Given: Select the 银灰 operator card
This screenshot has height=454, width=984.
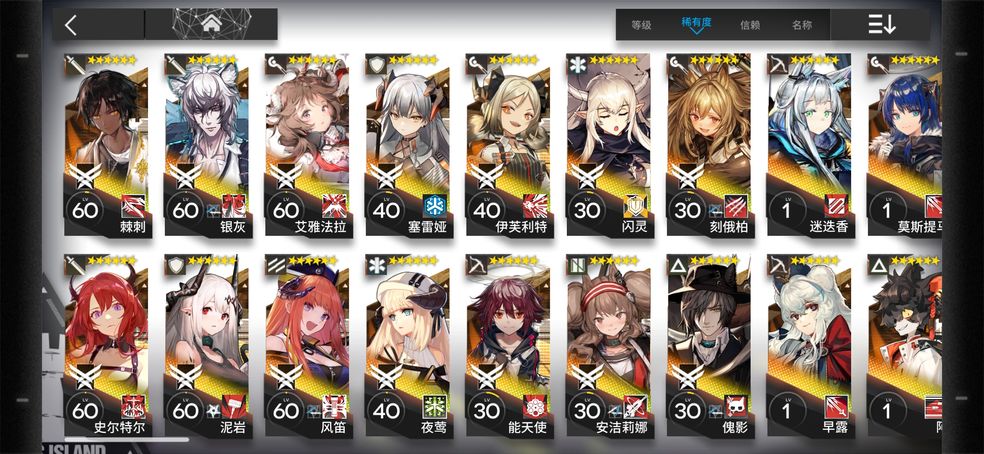Looking at the screenshot, I should [207, 145].
